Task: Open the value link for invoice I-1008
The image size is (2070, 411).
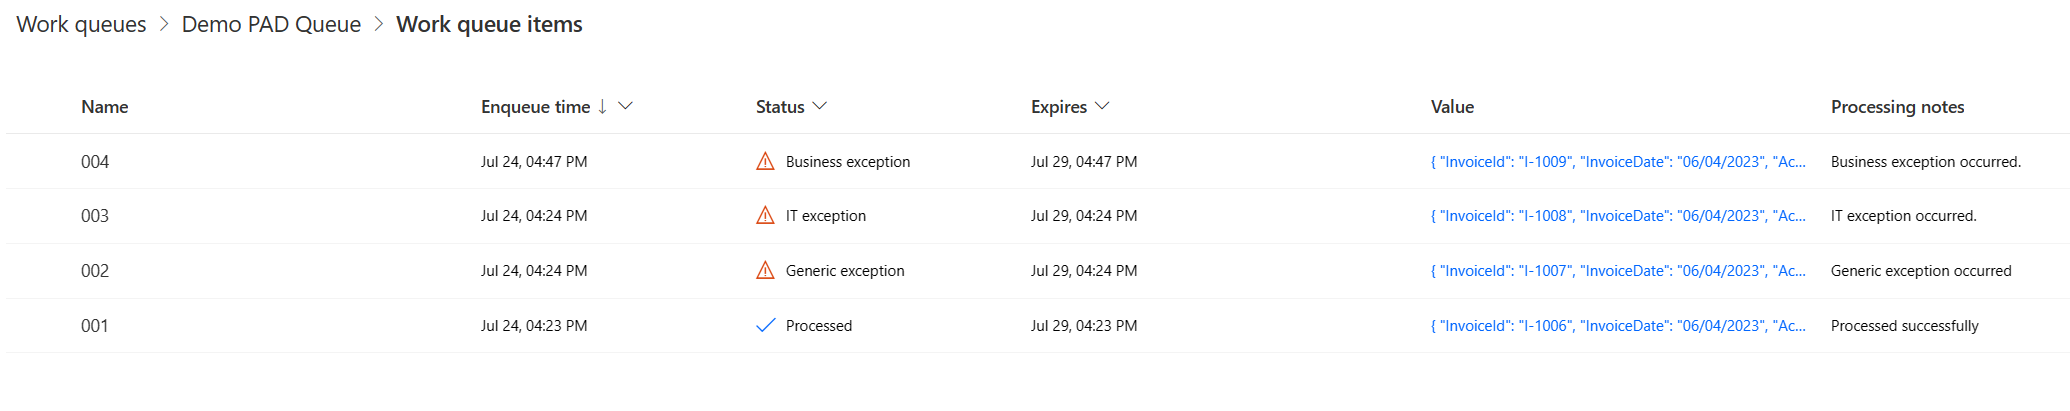Action: (1617, 216)
